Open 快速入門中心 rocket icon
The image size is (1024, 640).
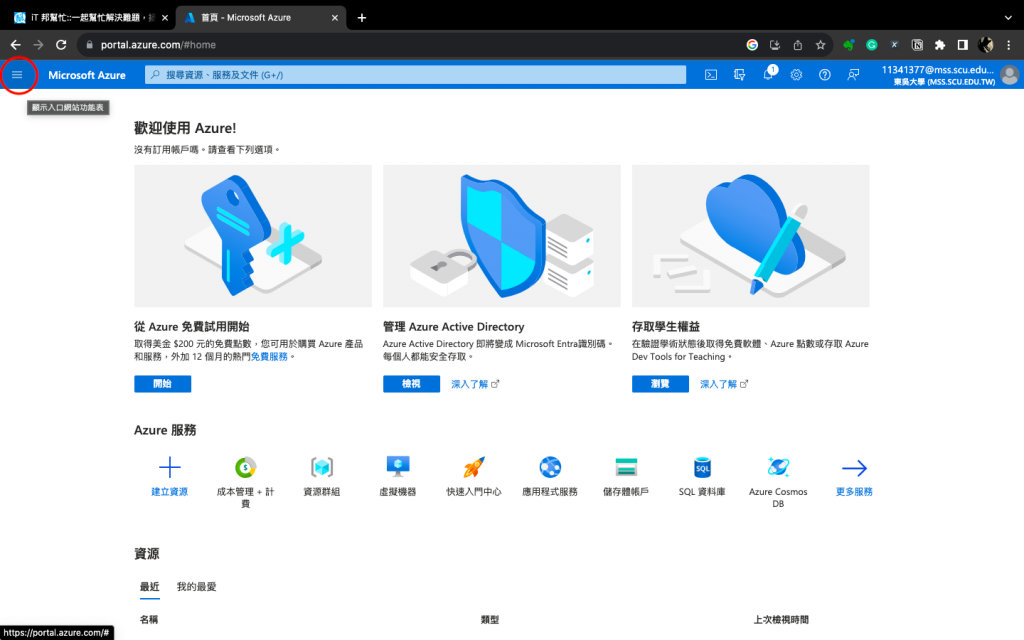(474, 468)
